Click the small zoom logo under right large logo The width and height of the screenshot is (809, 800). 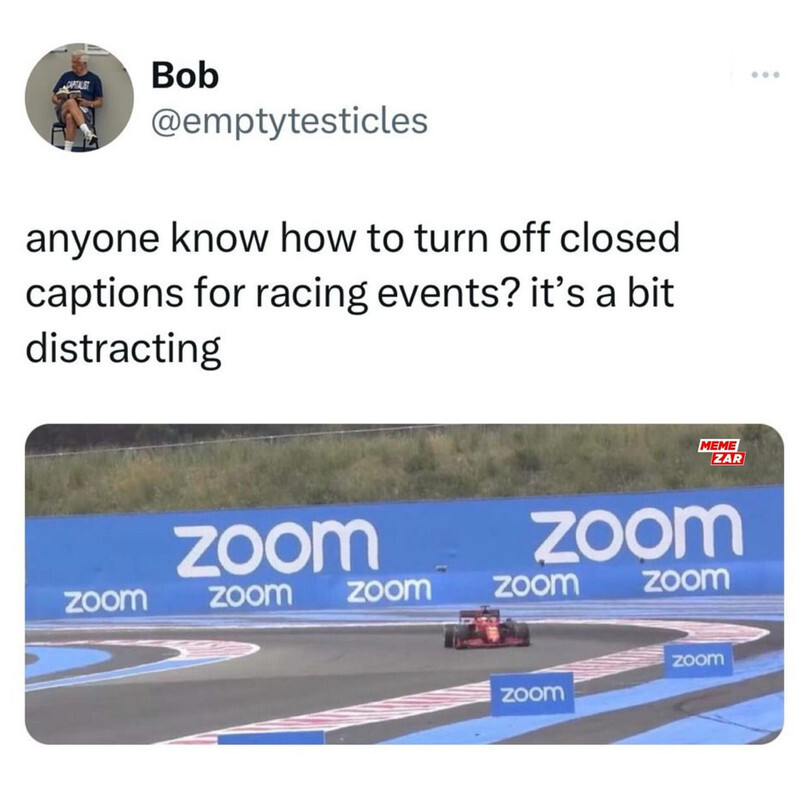pyautogui.click(x=686, y=580)
